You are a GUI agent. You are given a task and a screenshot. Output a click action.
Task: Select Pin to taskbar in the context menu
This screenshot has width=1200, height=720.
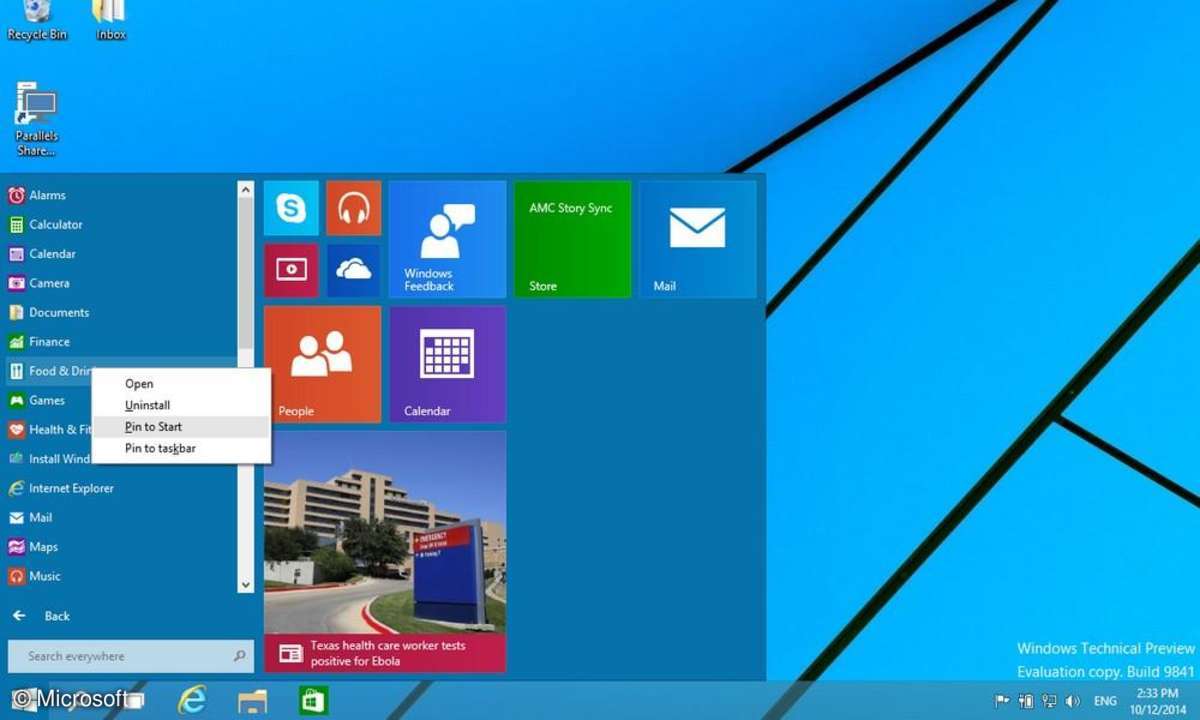(x=180, y=449)
